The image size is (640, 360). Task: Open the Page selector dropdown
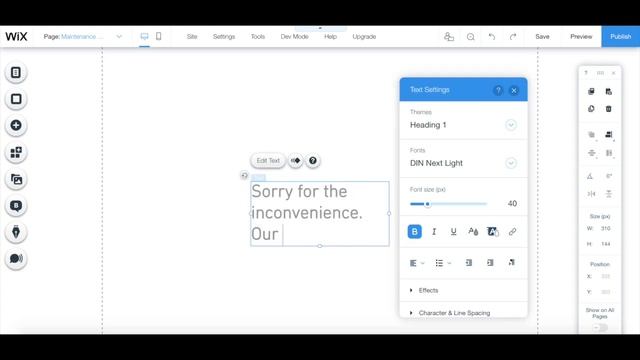coord(83,37)
